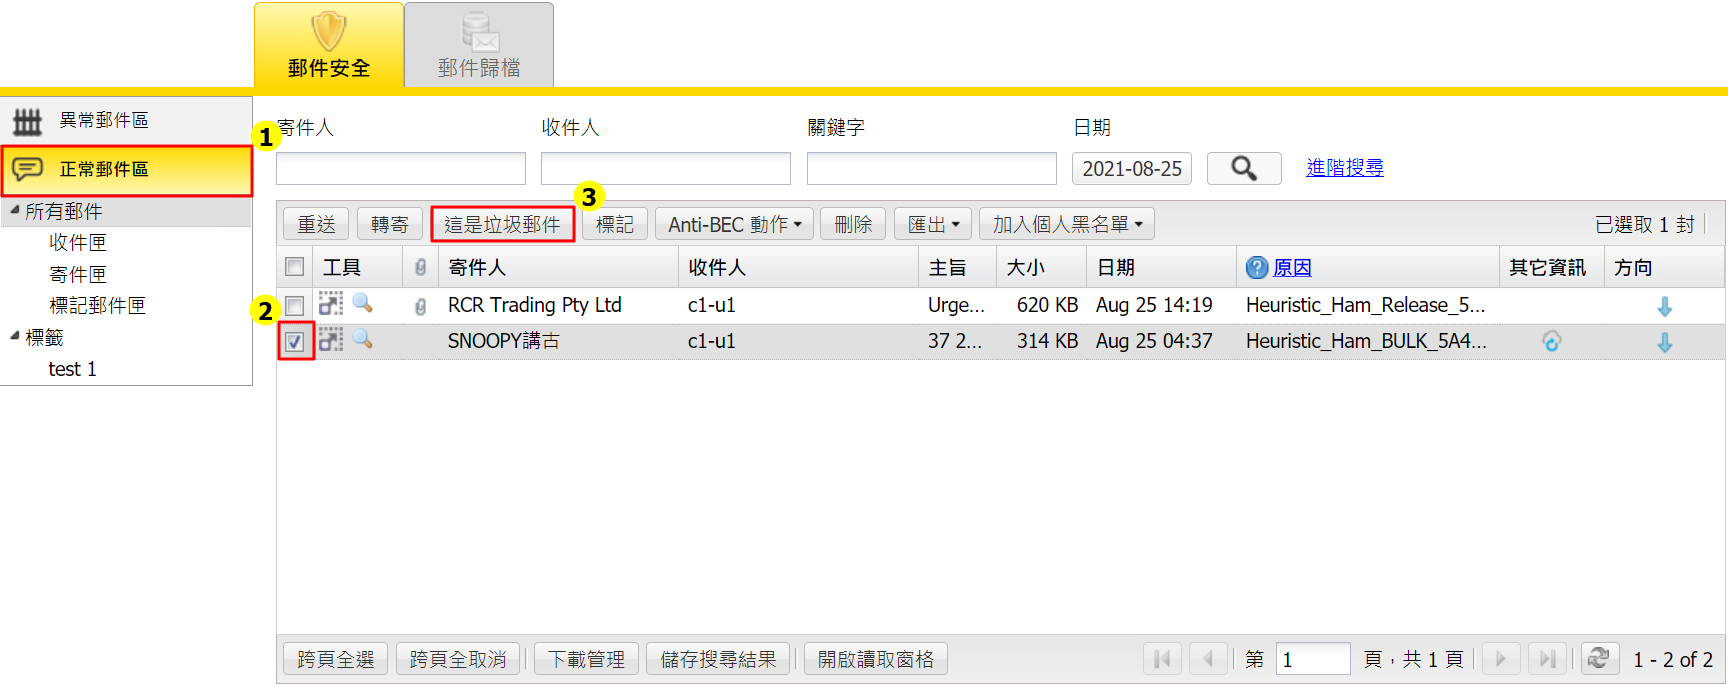The width and height of the screenshot is (1728, 686).
Task: Click the magnifying glass search button
Action: [x=1243, y=168]
